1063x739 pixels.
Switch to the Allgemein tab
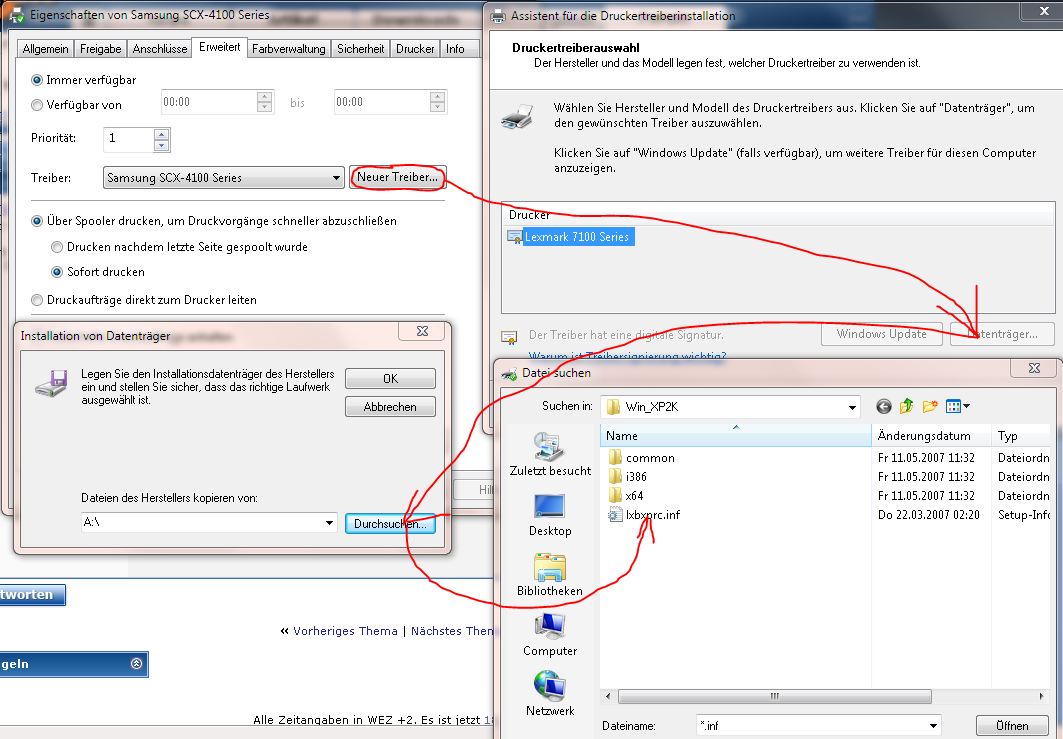45,49
